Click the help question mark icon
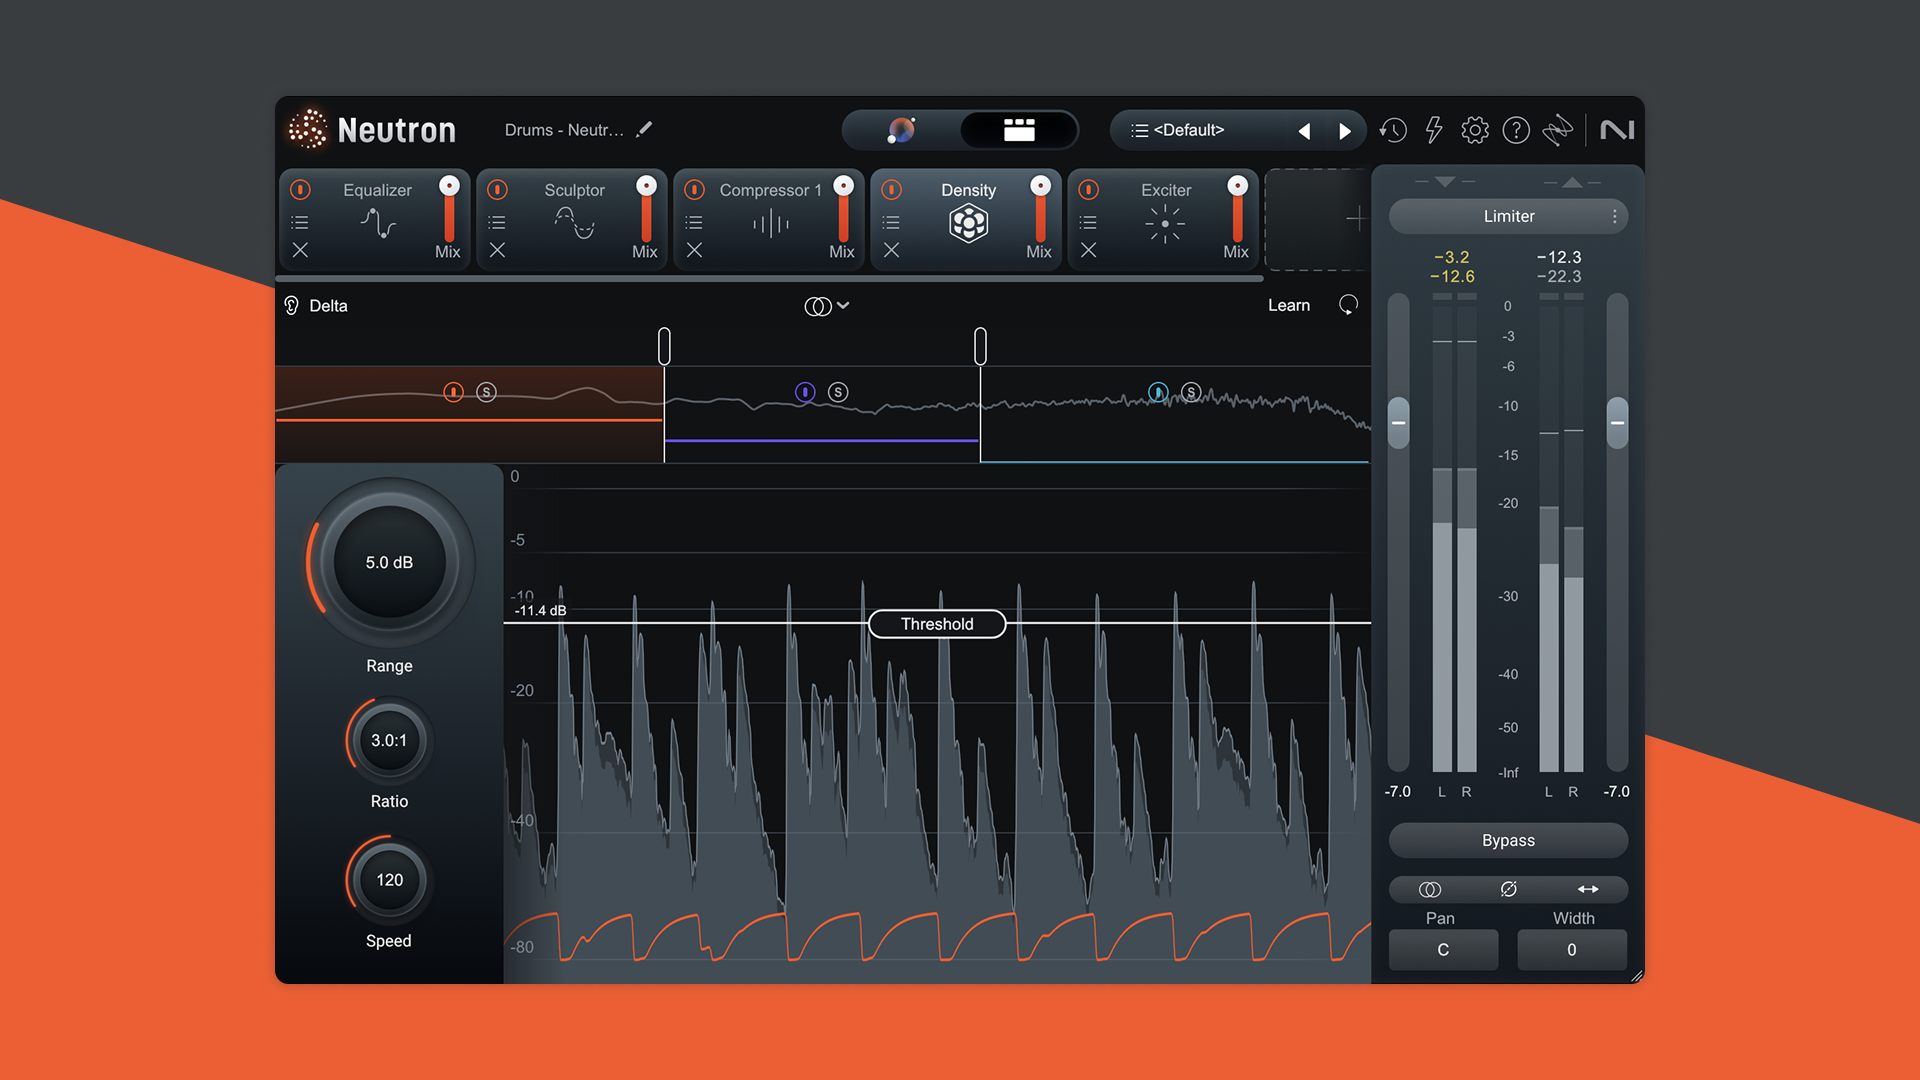 1516,130
